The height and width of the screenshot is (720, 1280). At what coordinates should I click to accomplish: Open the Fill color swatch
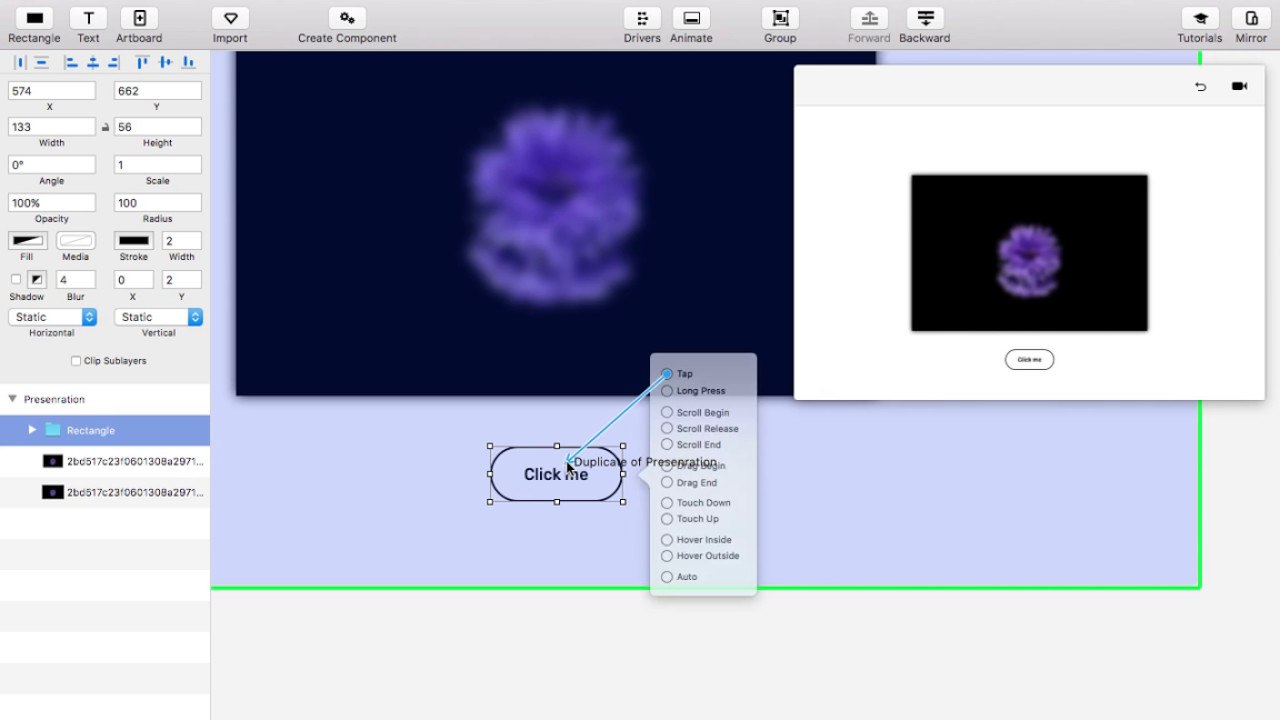pyautogui.click(x=27, y=241)
